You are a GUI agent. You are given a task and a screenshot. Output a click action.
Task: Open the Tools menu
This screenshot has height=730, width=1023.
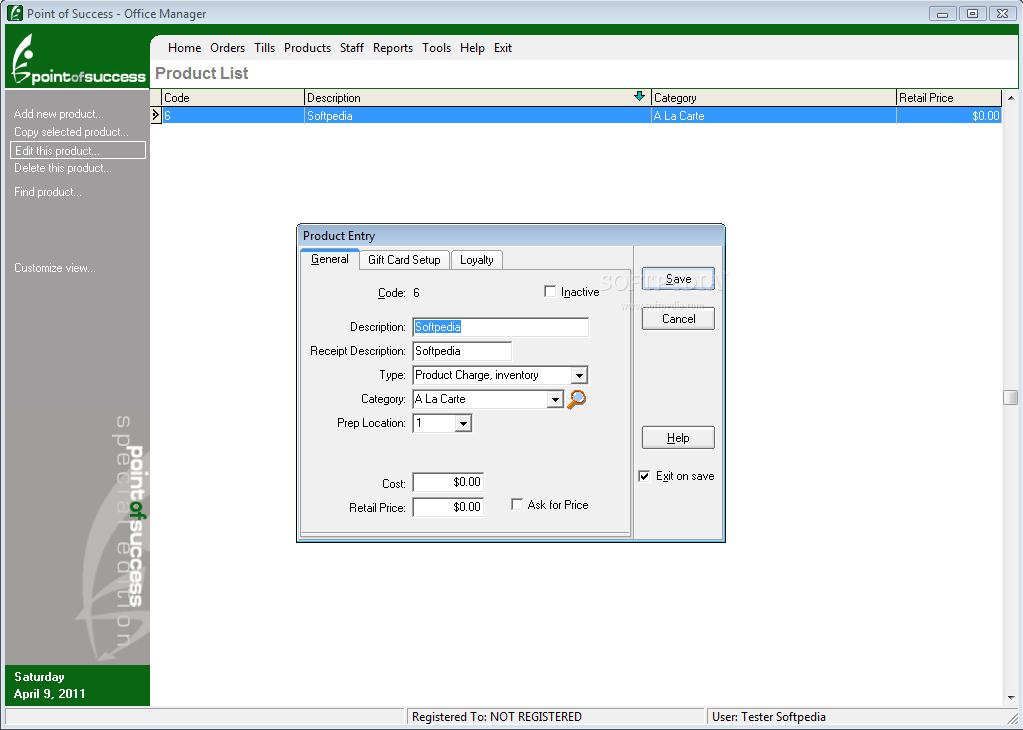pyautogui.click(x=436, y=48)
